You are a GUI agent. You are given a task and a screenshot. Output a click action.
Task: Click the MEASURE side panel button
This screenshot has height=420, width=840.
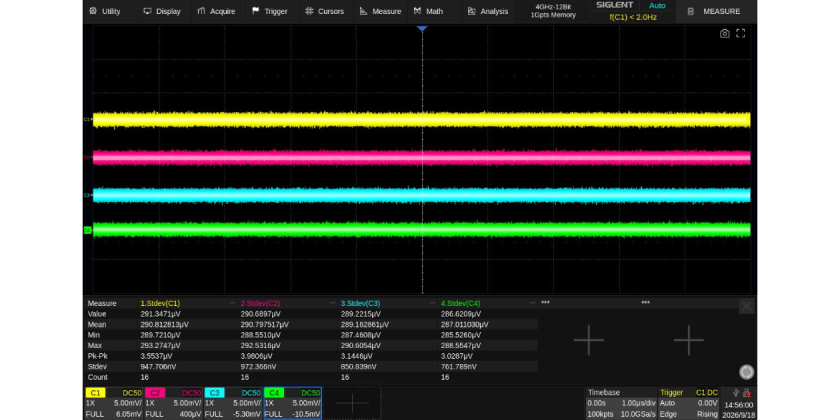pyautogui.click(x=715, y=11)
